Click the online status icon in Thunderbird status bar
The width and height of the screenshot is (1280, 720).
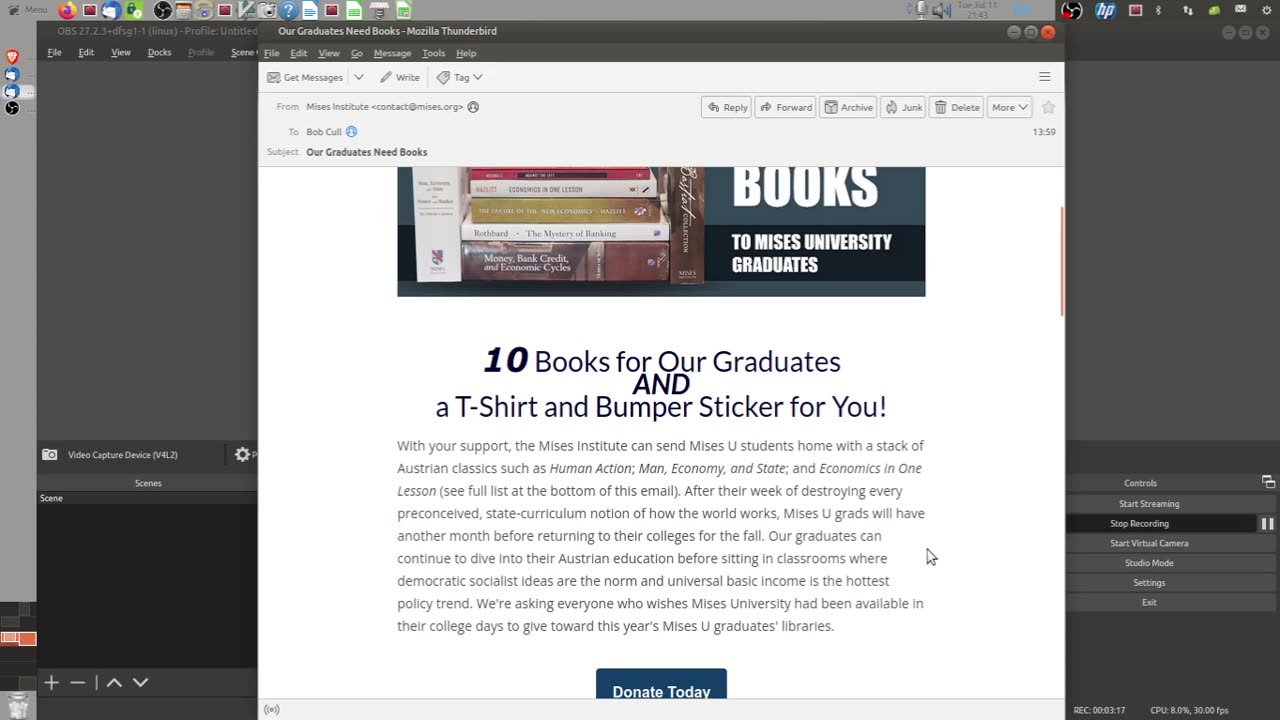tap(272, 710)
